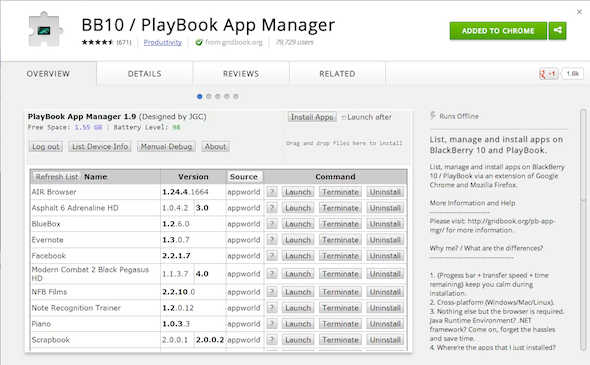Click the ? button for Scrapbook

pyautogui.click(x=272, y=340)
